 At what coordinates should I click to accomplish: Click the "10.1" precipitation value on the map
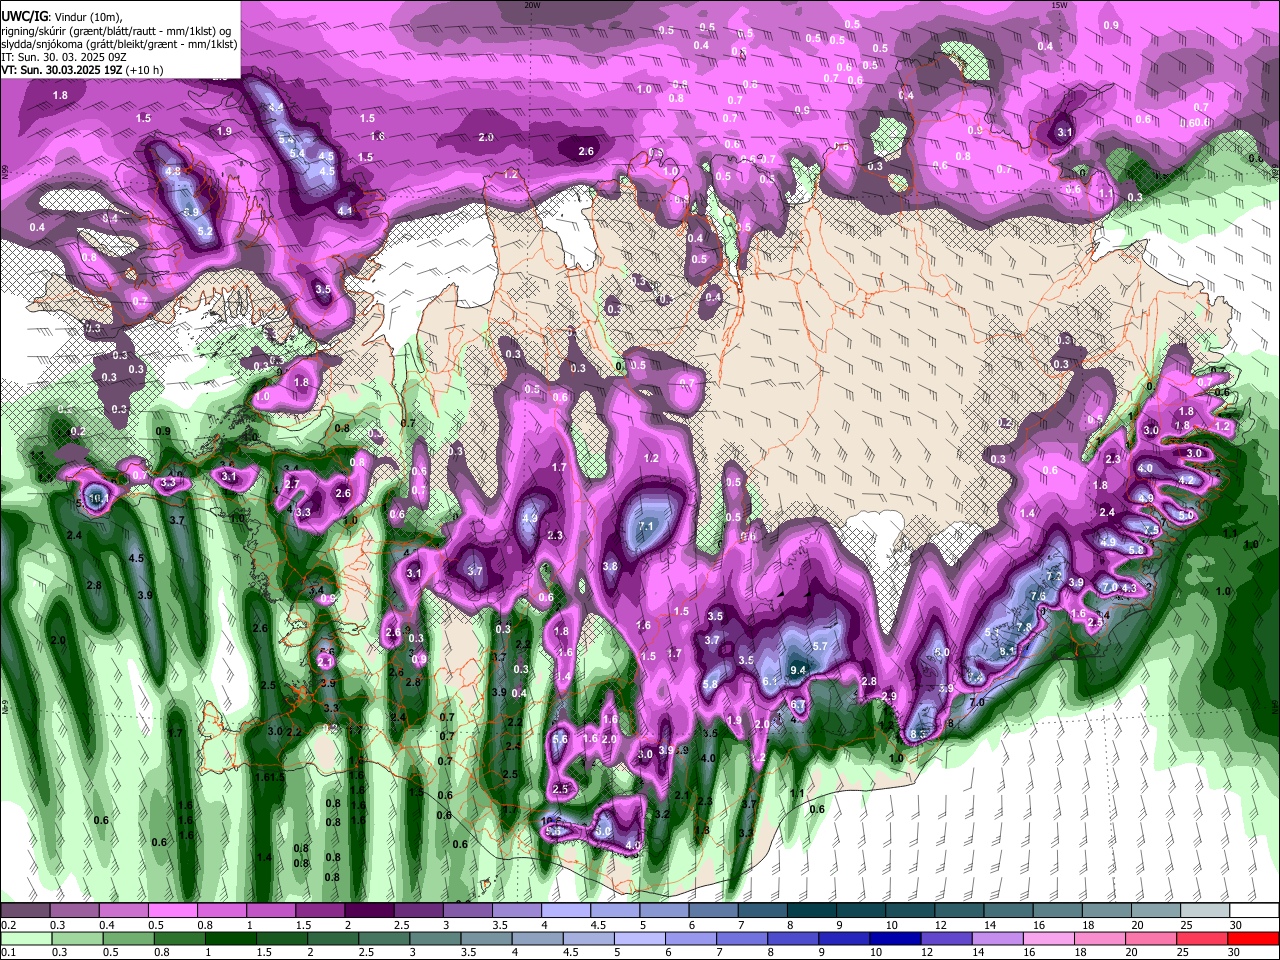click(98, 497)
